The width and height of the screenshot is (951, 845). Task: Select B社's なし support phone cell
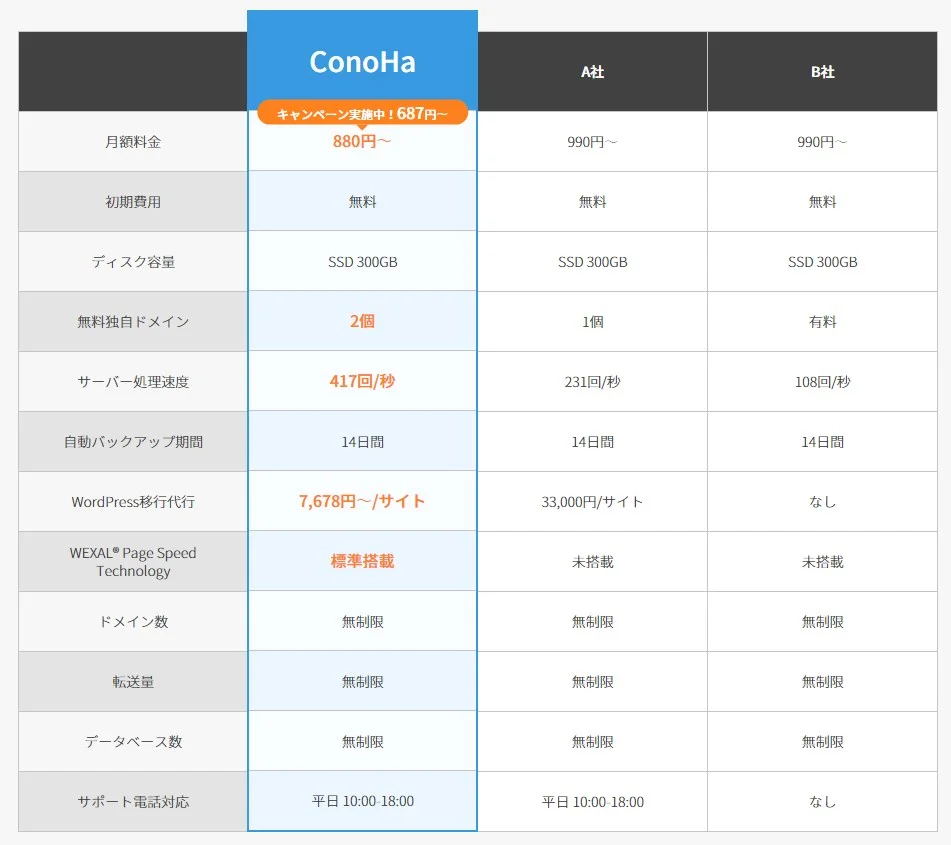(x=822, y=801)
